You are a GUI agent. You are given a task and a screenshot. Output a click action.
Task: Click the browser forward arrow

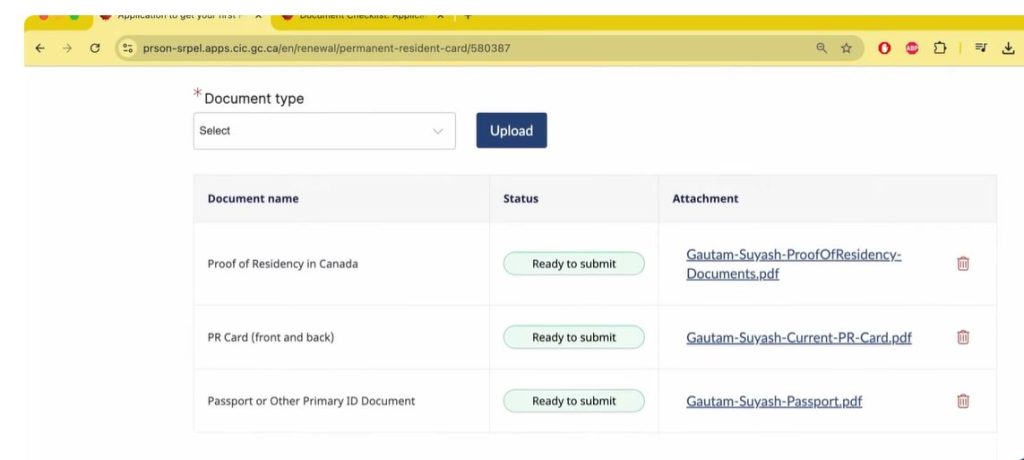point(67,48)
